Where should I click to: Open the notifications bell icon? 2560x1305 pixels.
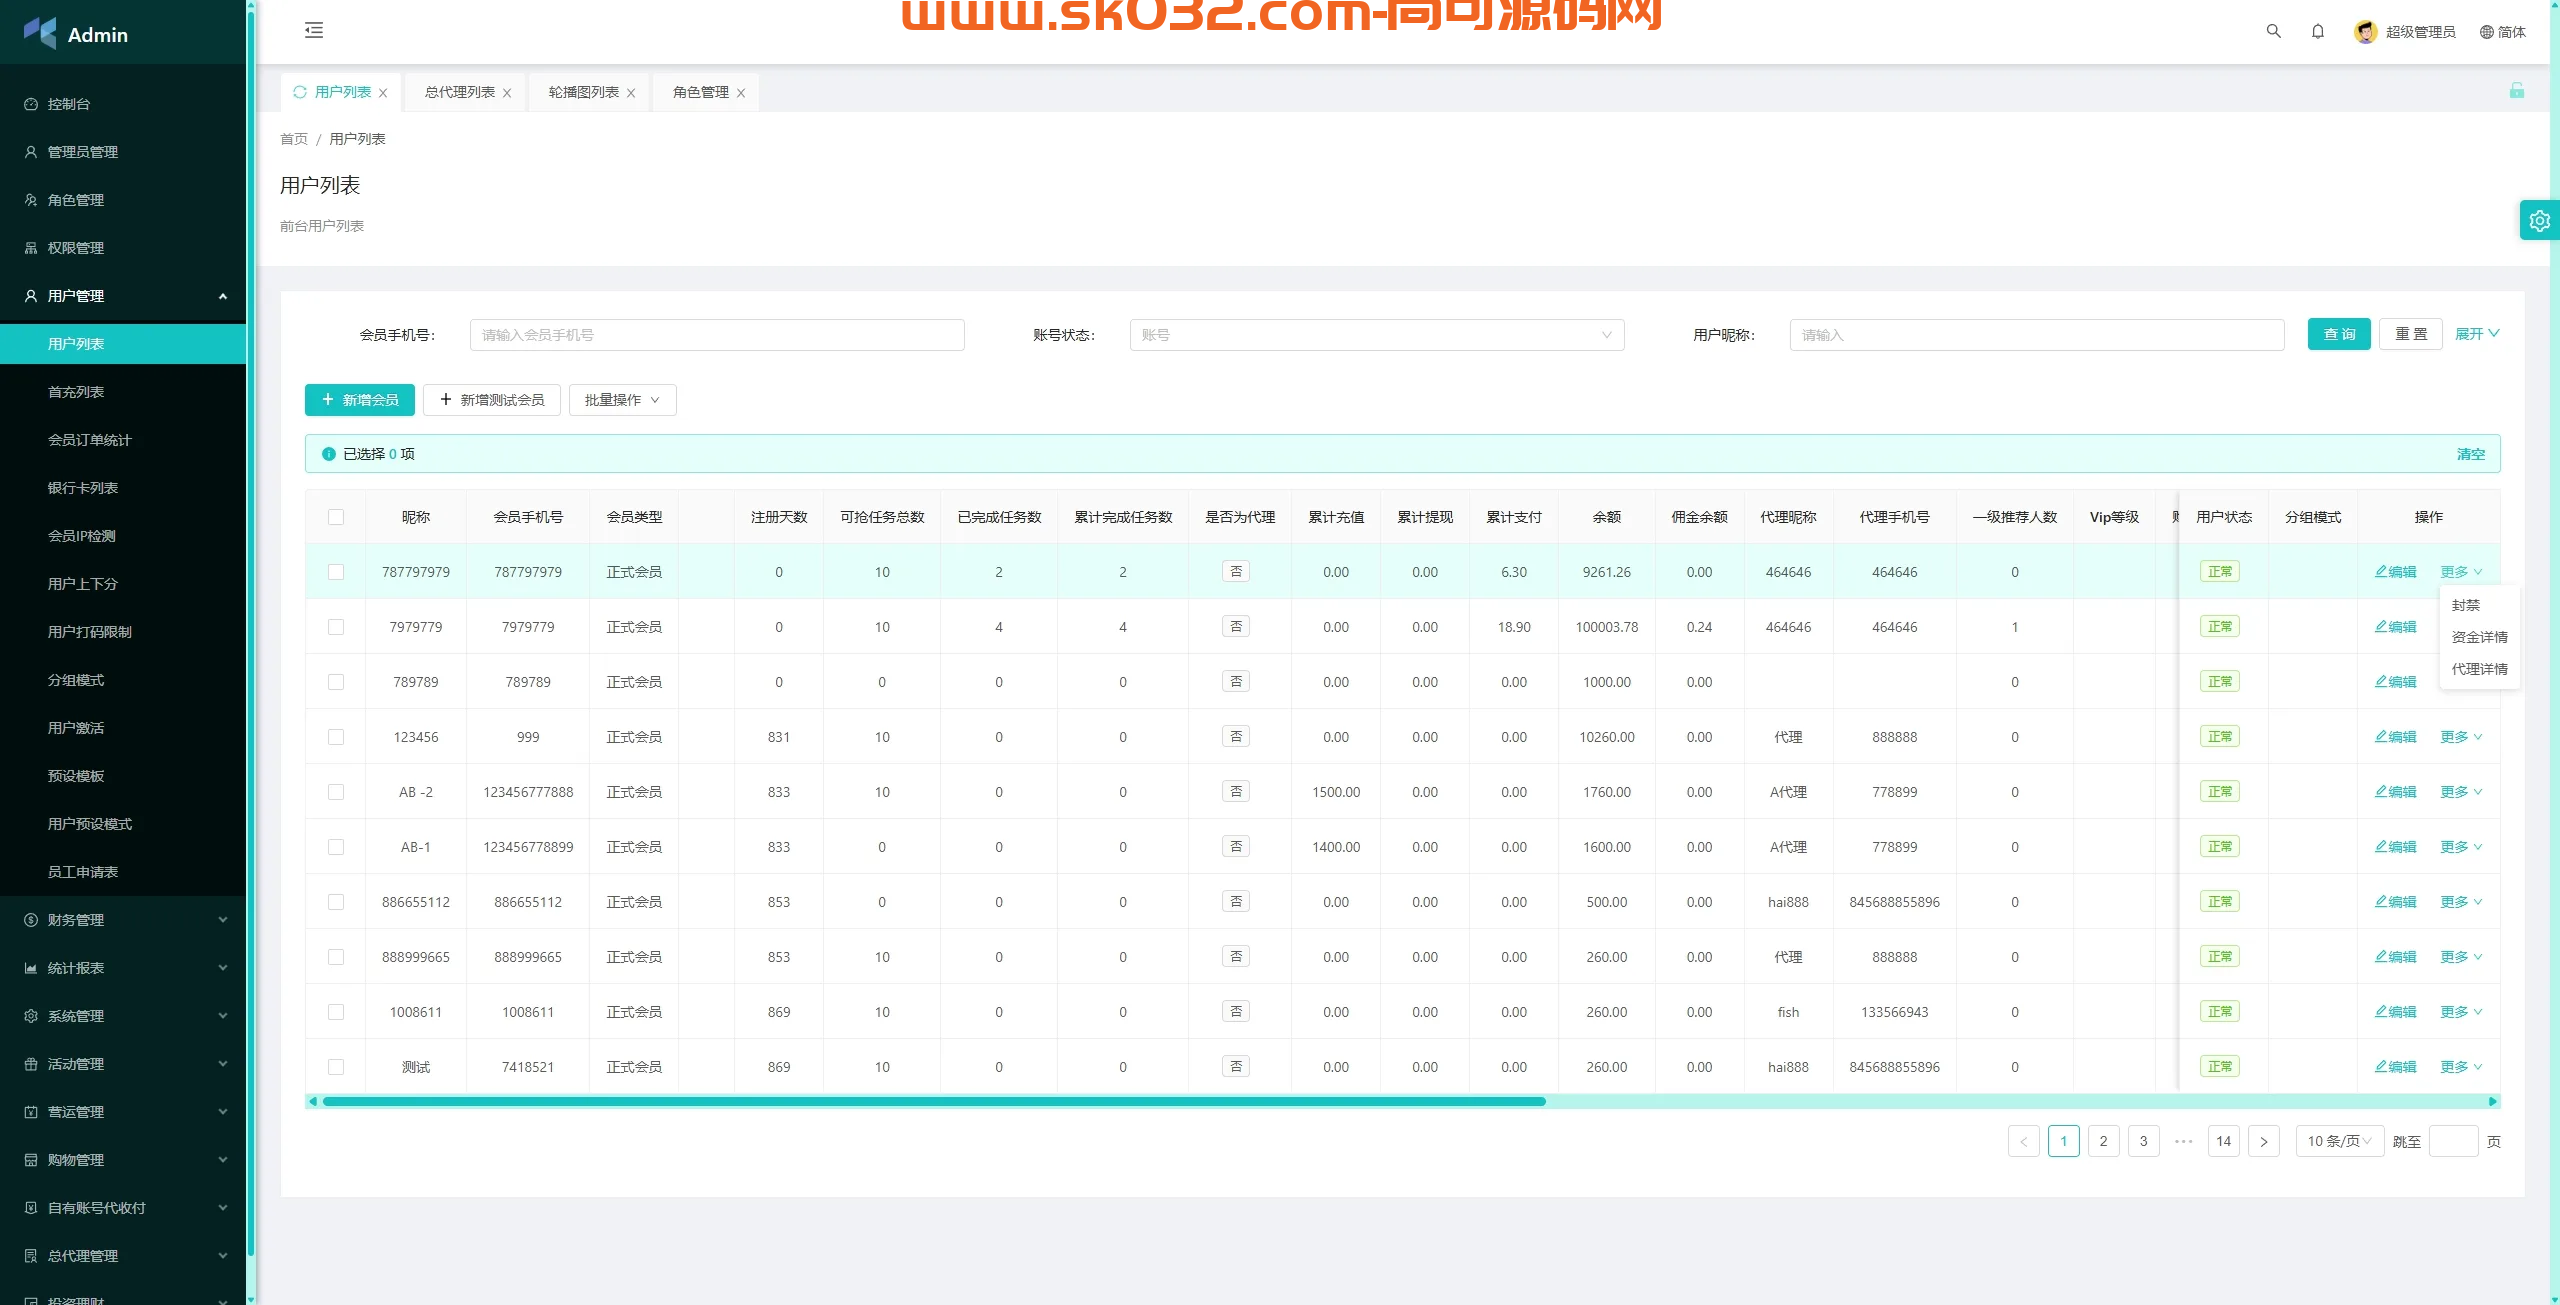pos(2318,31)
